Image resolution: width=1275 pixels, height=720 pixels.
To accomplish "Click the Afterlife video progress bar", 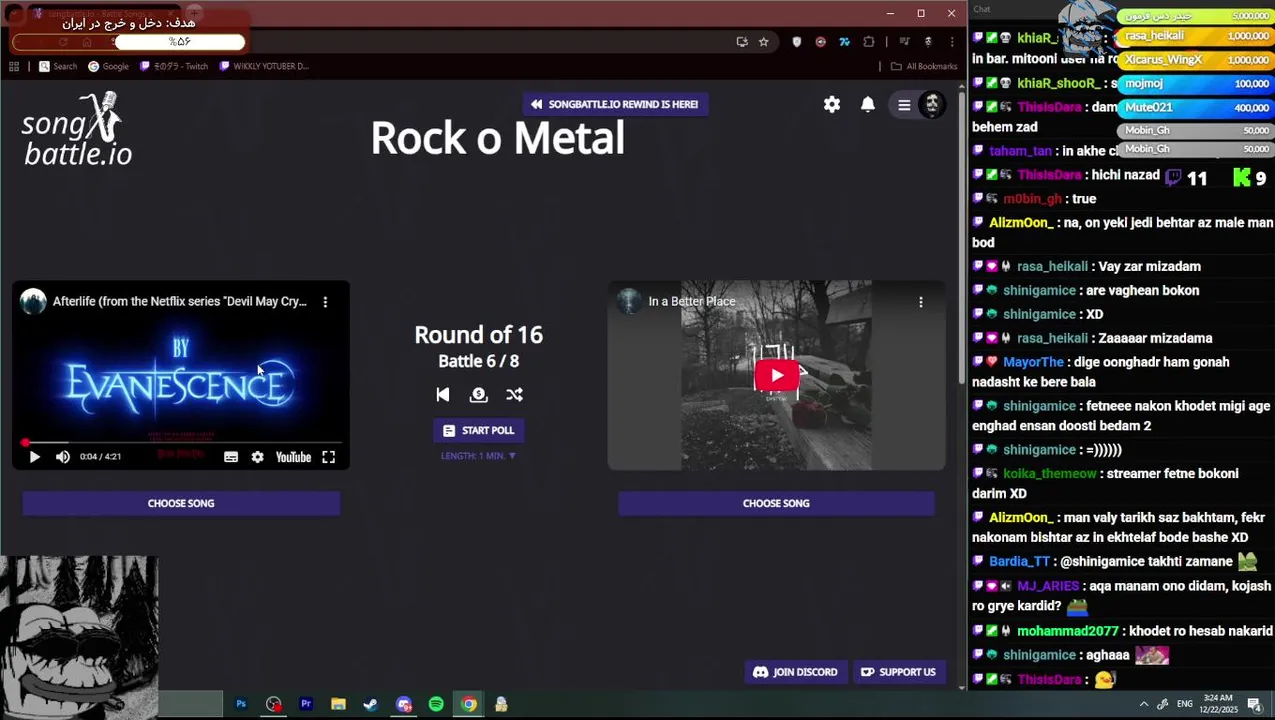I will point(181,442).
